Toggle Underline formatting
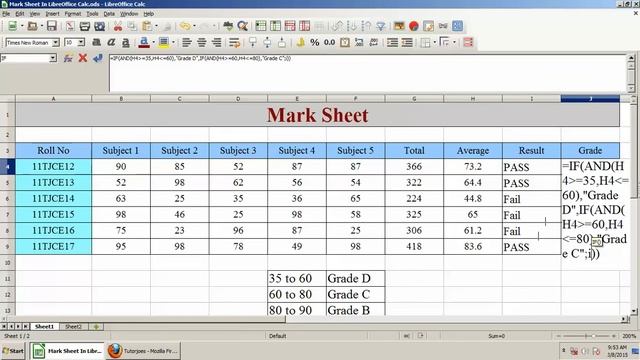The image size is (640, 360). [x=126, y=42]
